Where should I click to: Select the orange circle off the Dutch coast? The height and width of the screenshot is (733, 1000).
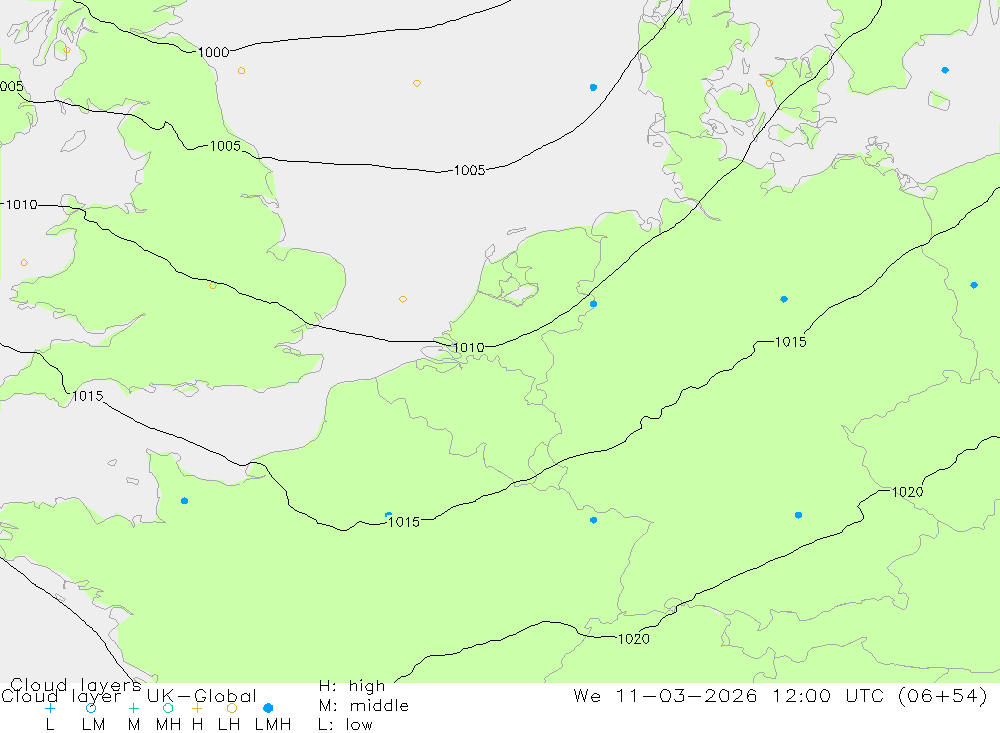coord(402,299)
